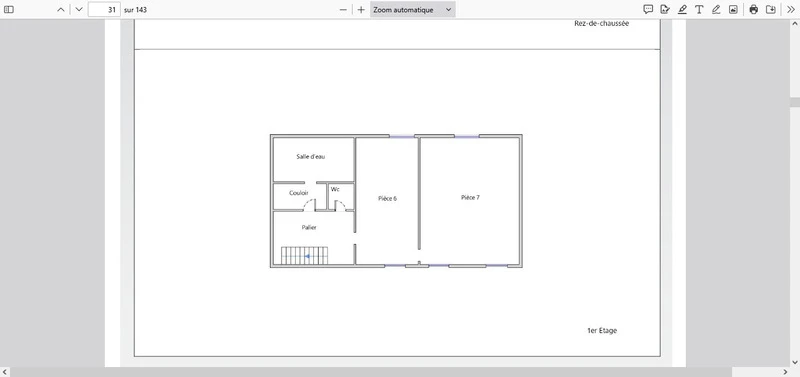Click the right arrow of horizontal scrollbar
800x377 pixels.
click(785, 372)
